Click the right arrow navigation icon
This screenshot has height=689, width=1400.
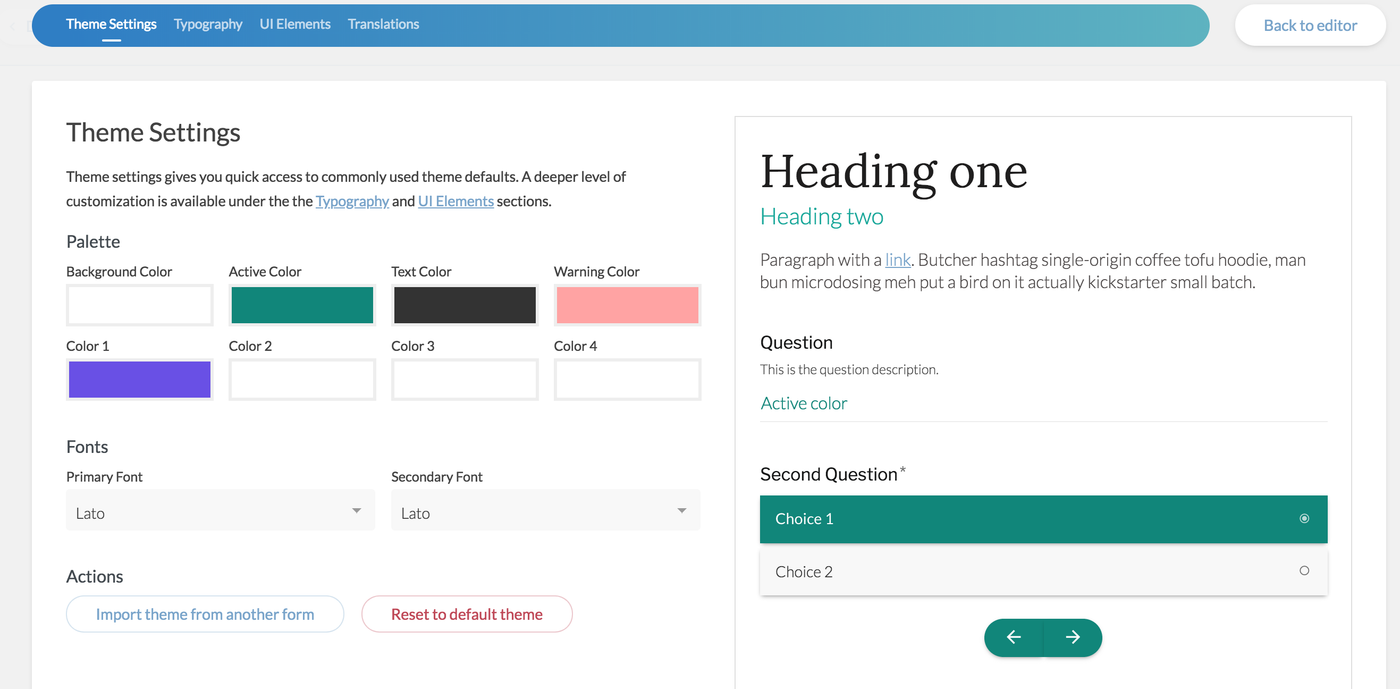point(1072,637)
